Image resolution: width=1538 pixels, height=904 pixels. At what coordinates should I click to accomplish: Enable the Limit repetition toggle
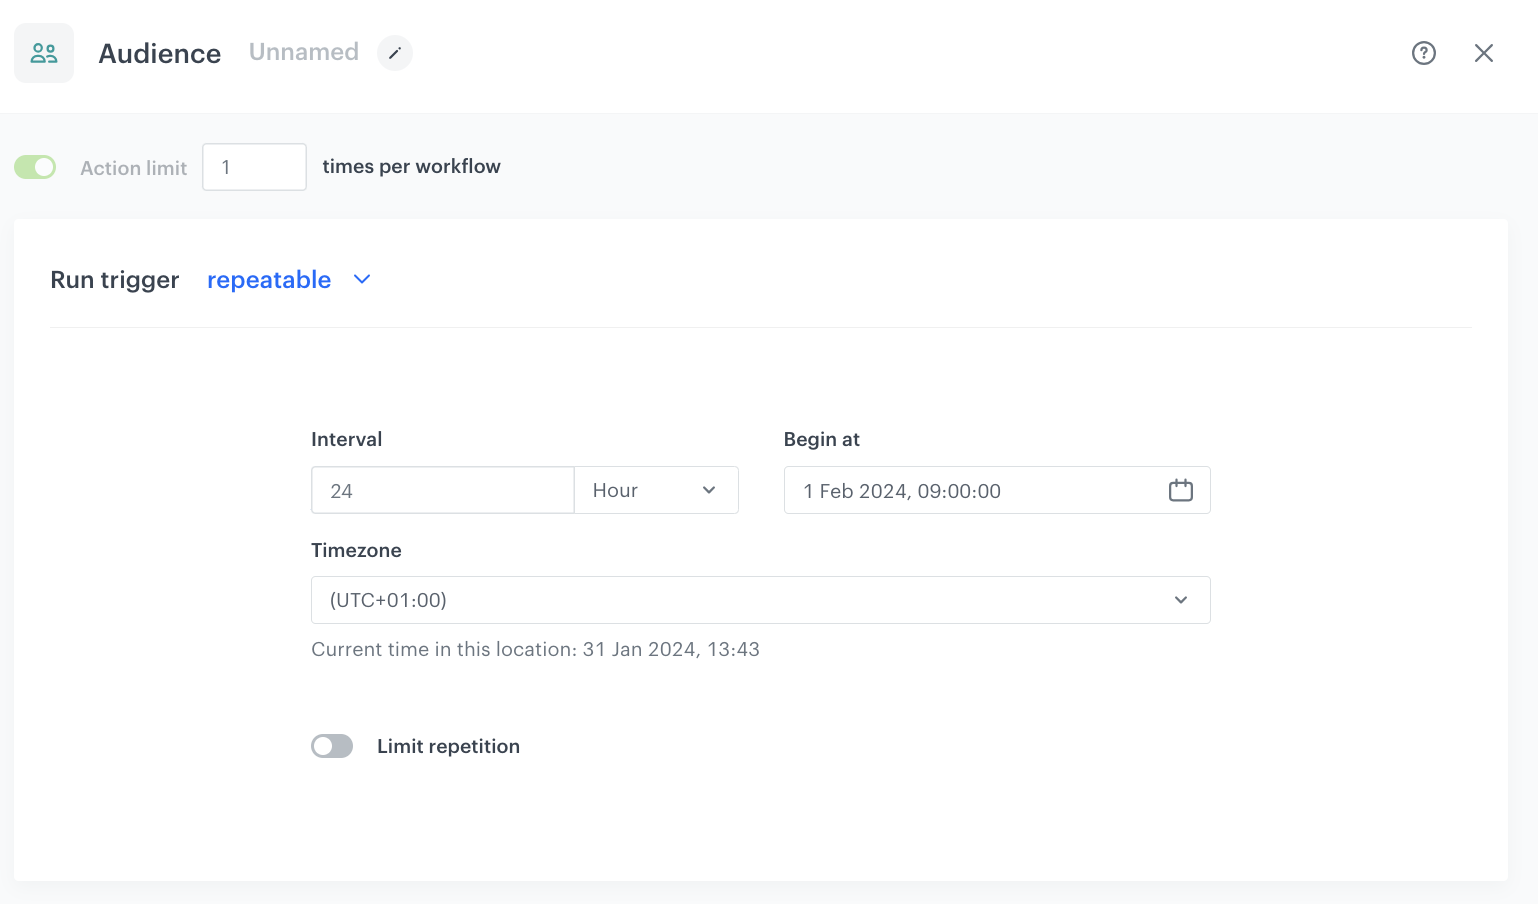(331, 746)
